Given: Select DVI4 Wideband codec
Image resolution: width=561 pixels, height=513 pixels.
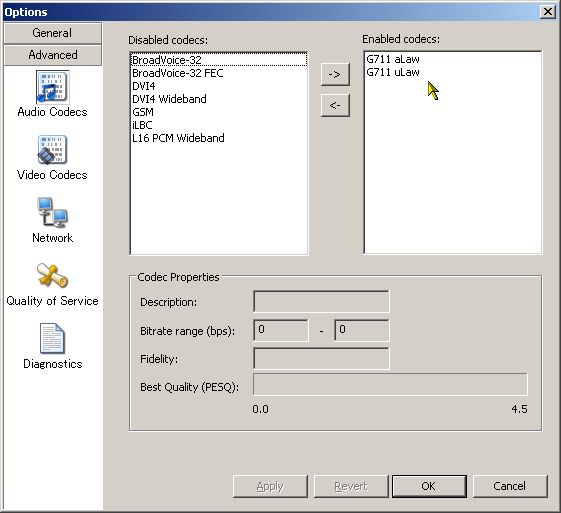Looking at the screenshot, I should [219, 99].
